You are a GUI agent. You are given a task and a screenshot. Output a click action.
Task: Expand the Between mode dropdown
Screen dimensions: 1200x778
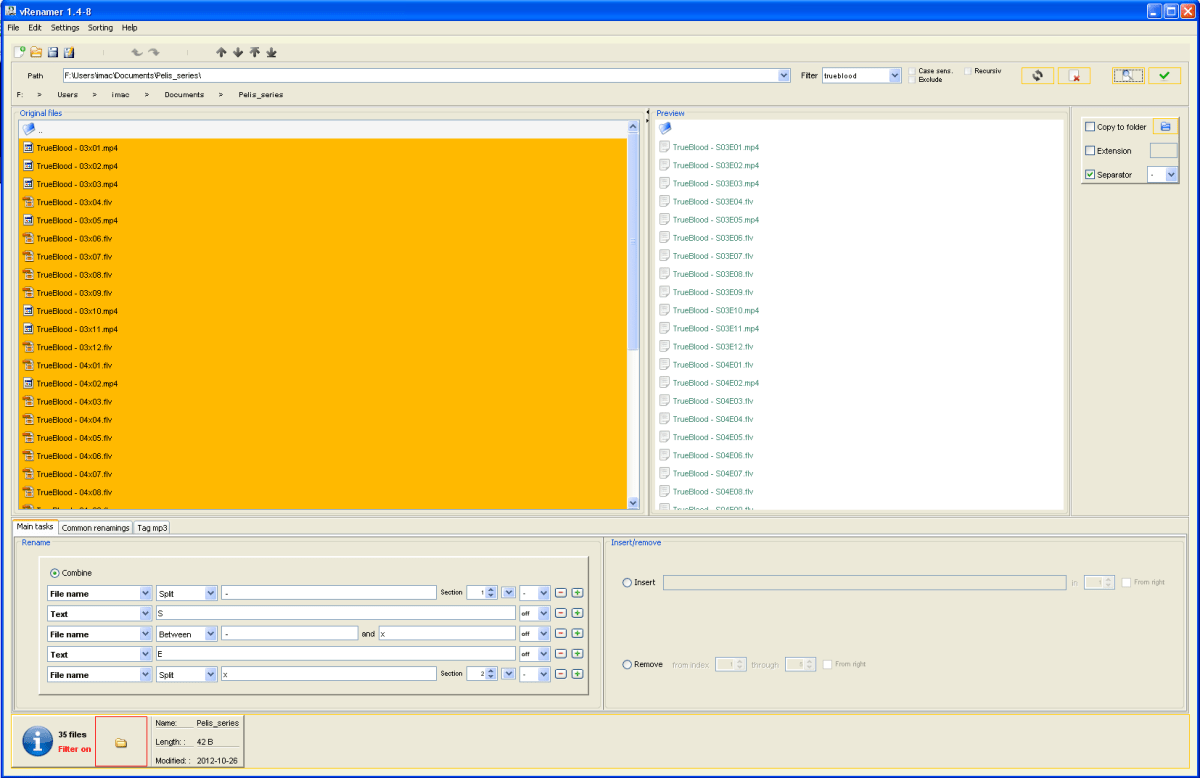tap(210, 634)
